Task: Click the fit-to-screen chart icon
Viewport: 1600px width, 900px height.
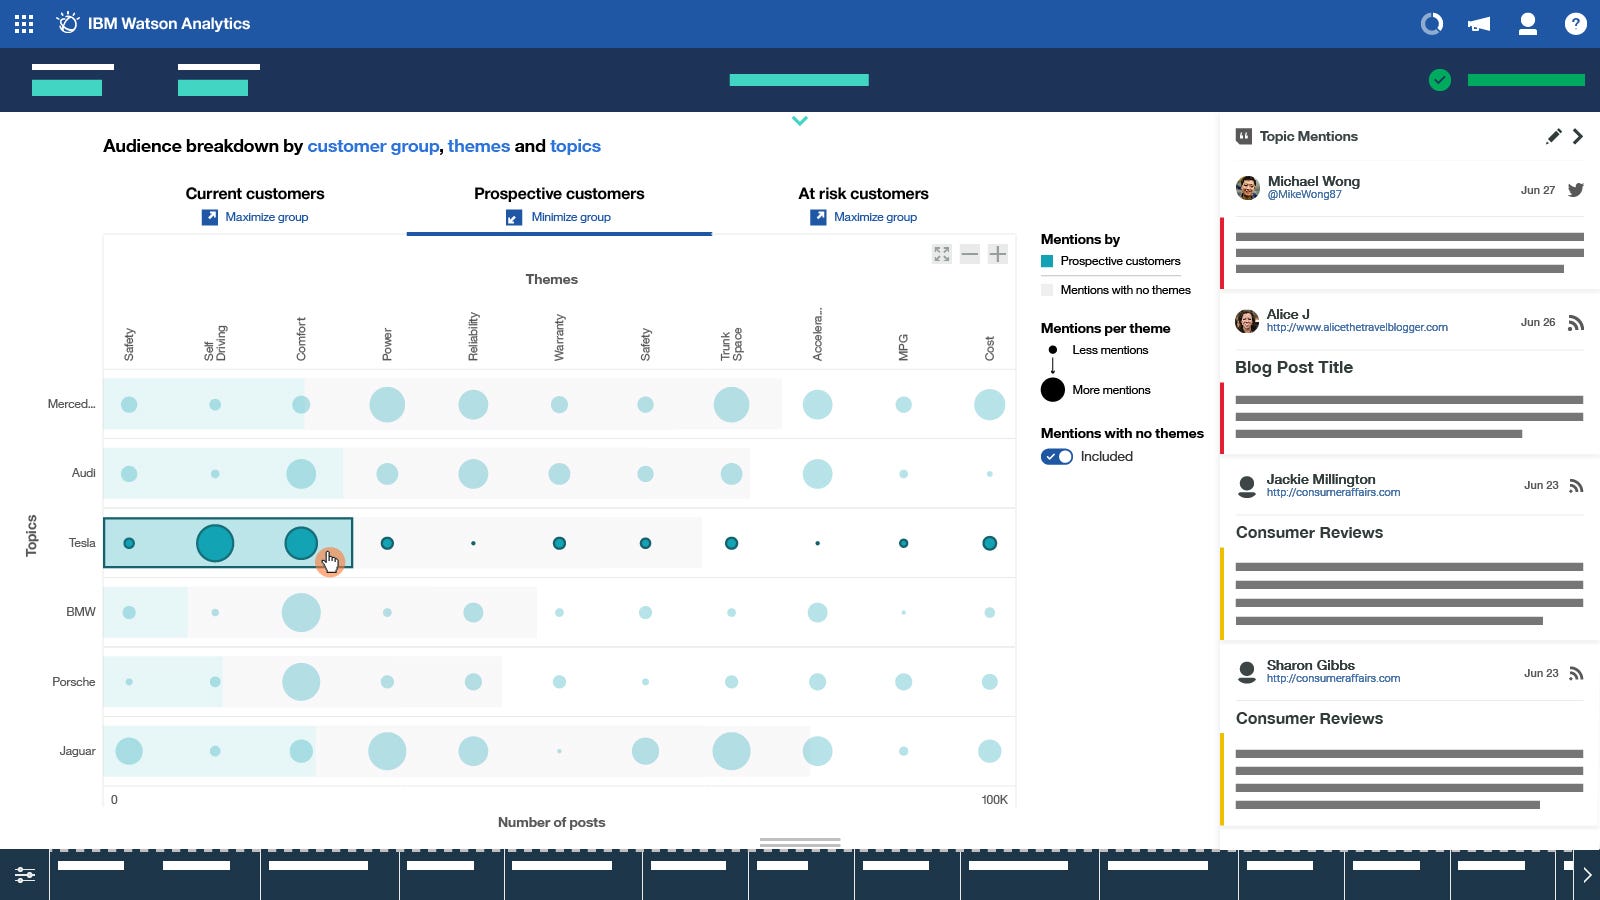Action: click(942, 254)
